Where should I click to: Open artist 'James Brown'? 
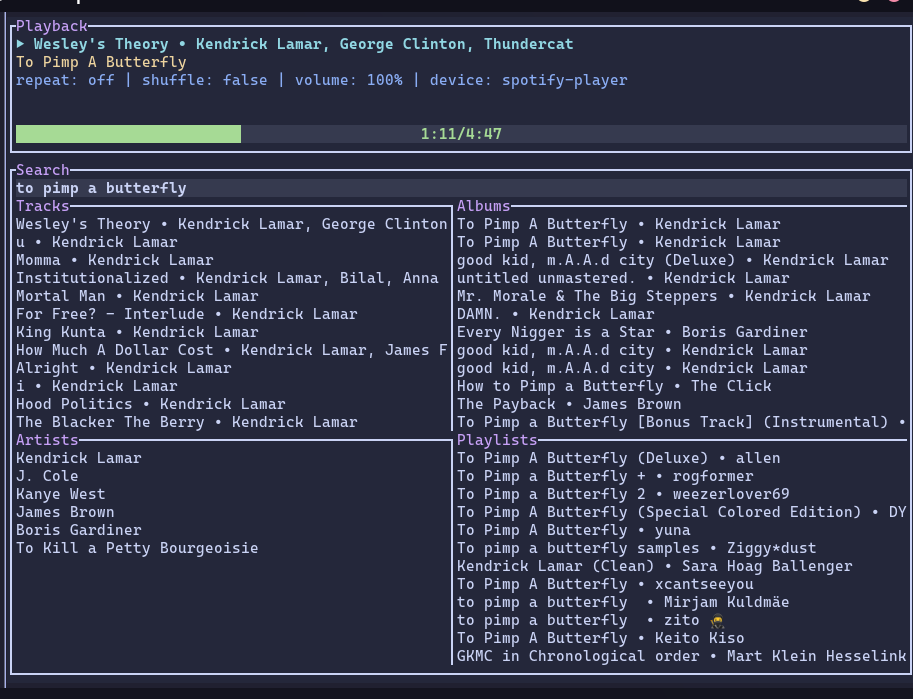[x=65, y=513]
